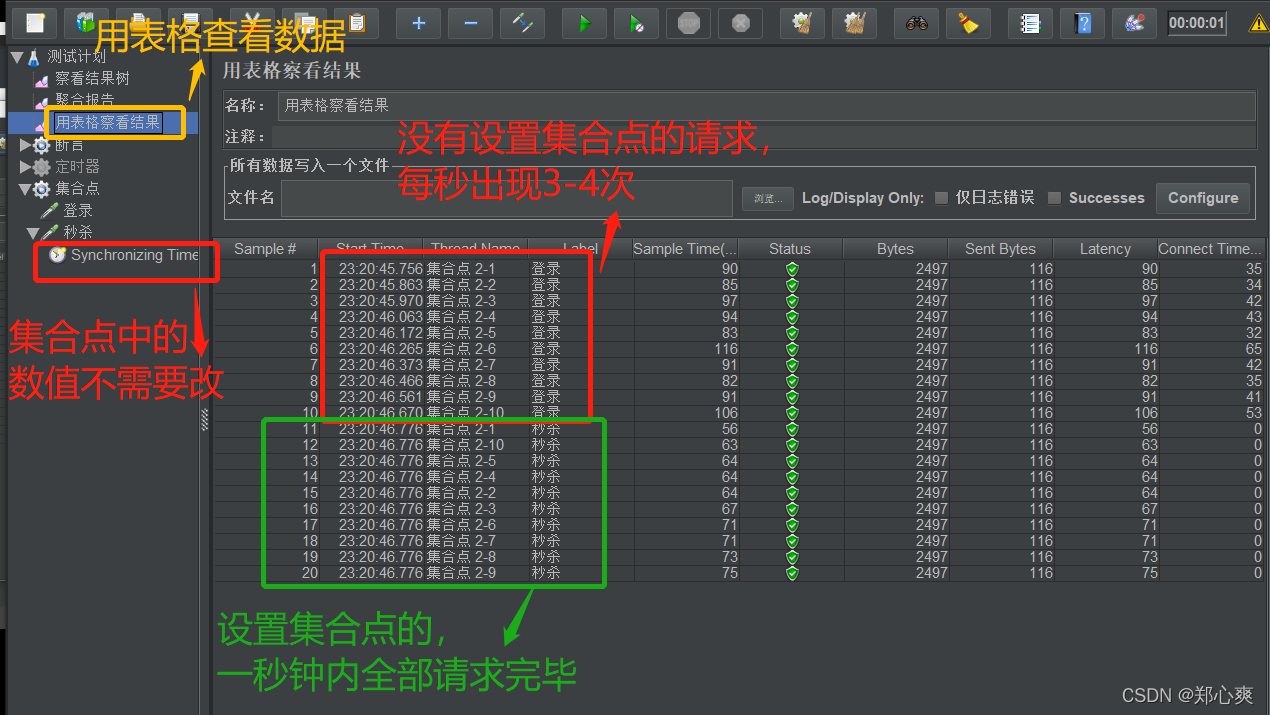Click the rightmost toolbar icon before the timer
The height and width of the screenshot is (715, 1270).
(1134, 22)
